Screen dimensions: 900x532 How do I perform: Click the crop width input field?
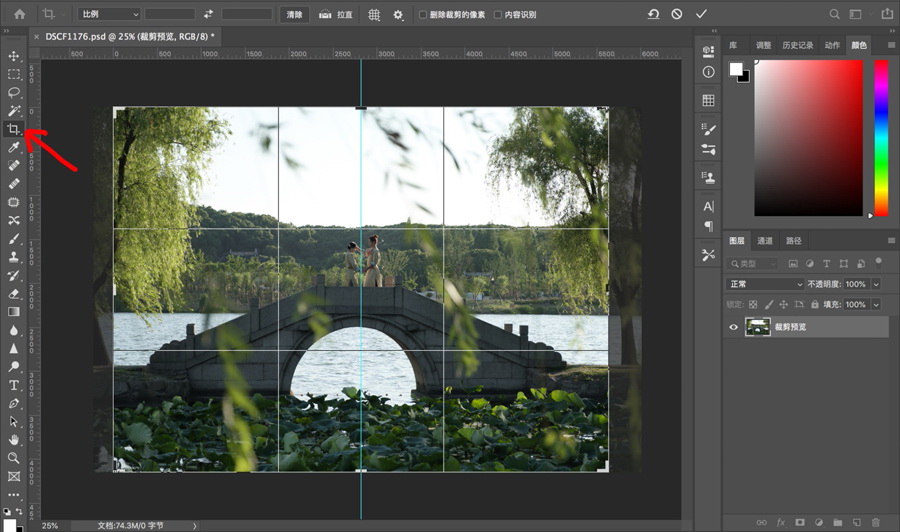(170, 15)
